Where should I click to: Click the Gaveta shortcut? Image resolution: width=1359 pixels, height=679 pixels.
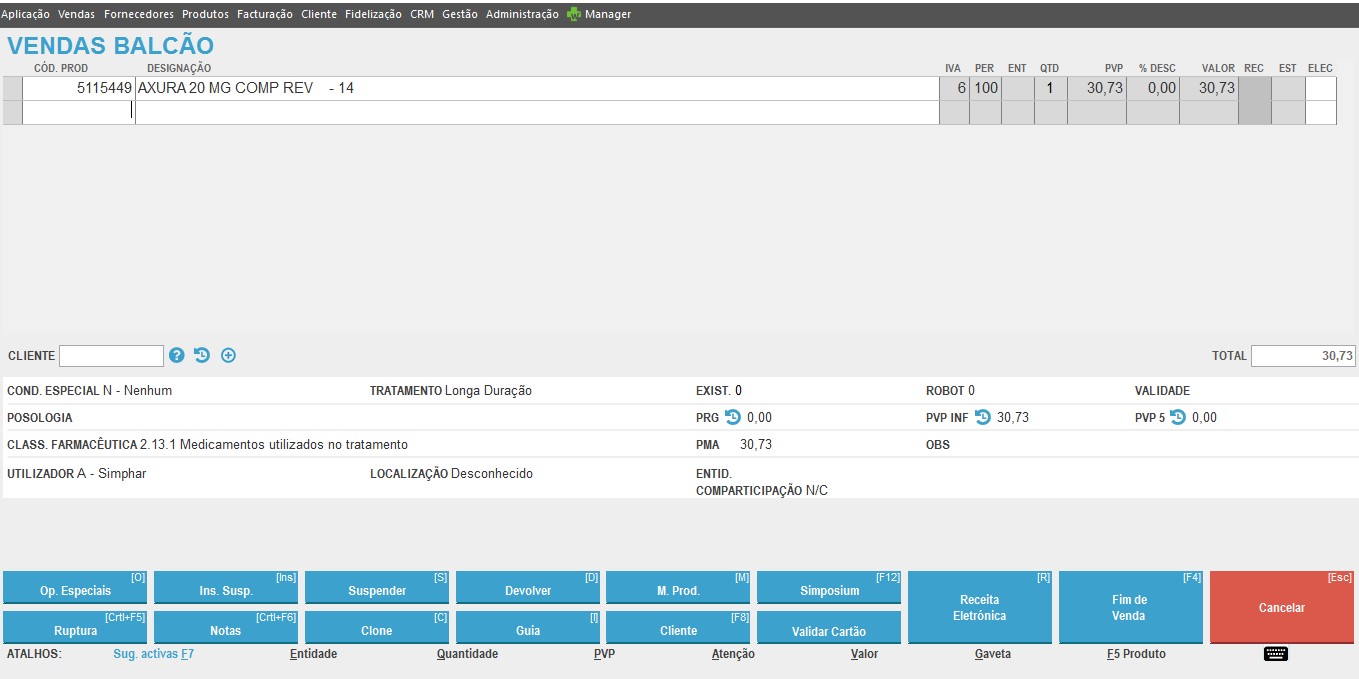point(992,654)
